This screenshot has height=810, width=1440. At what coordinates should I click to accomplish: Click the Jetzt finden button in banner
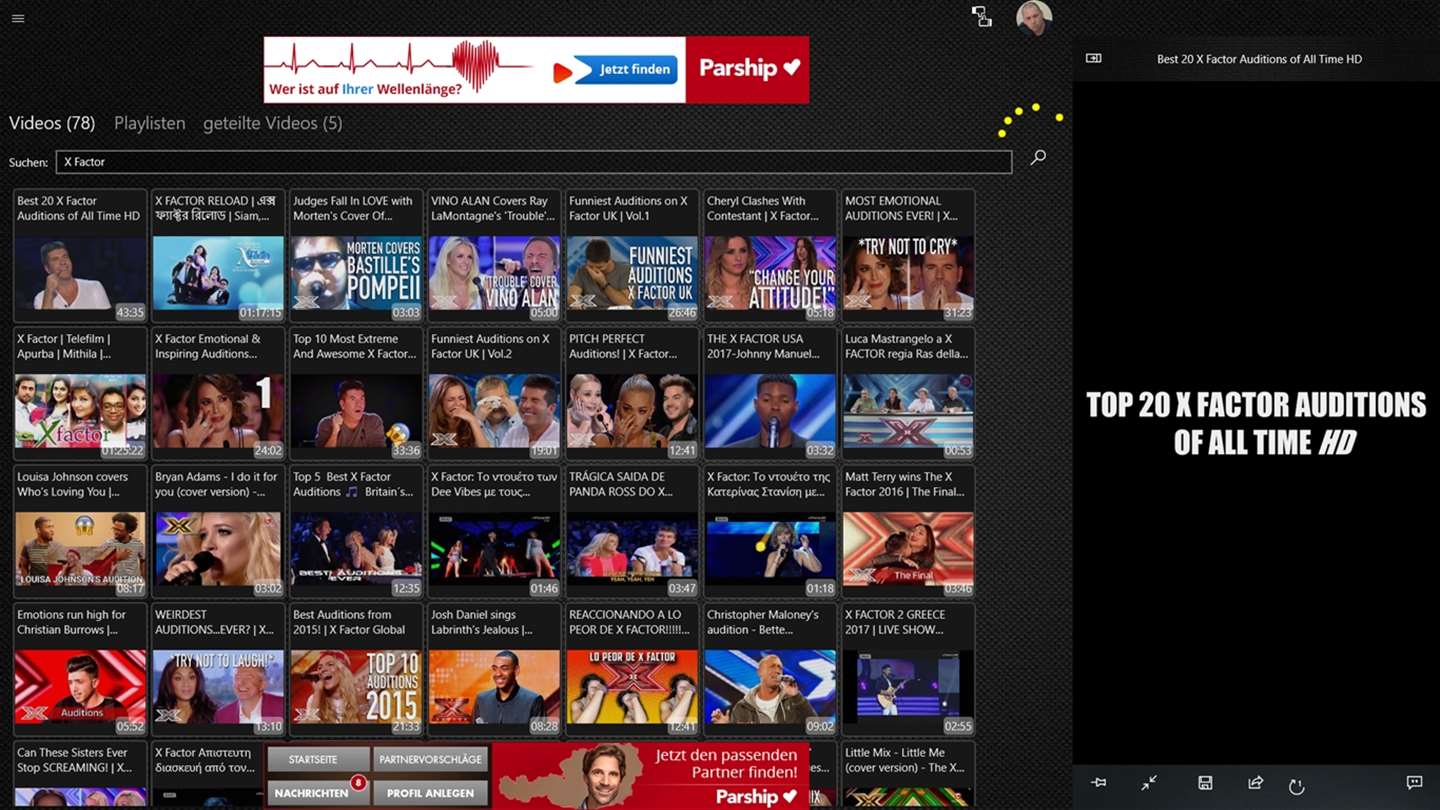627,69
